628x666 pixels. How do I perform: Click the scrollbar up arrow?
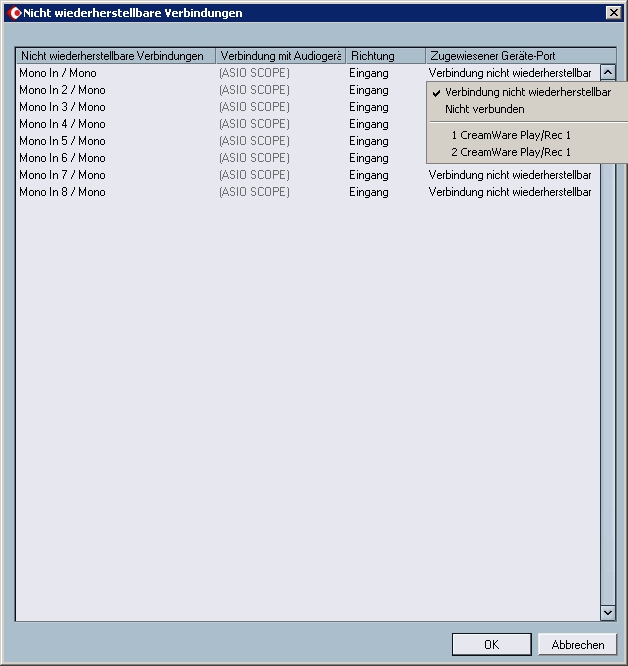coord(608,72)
